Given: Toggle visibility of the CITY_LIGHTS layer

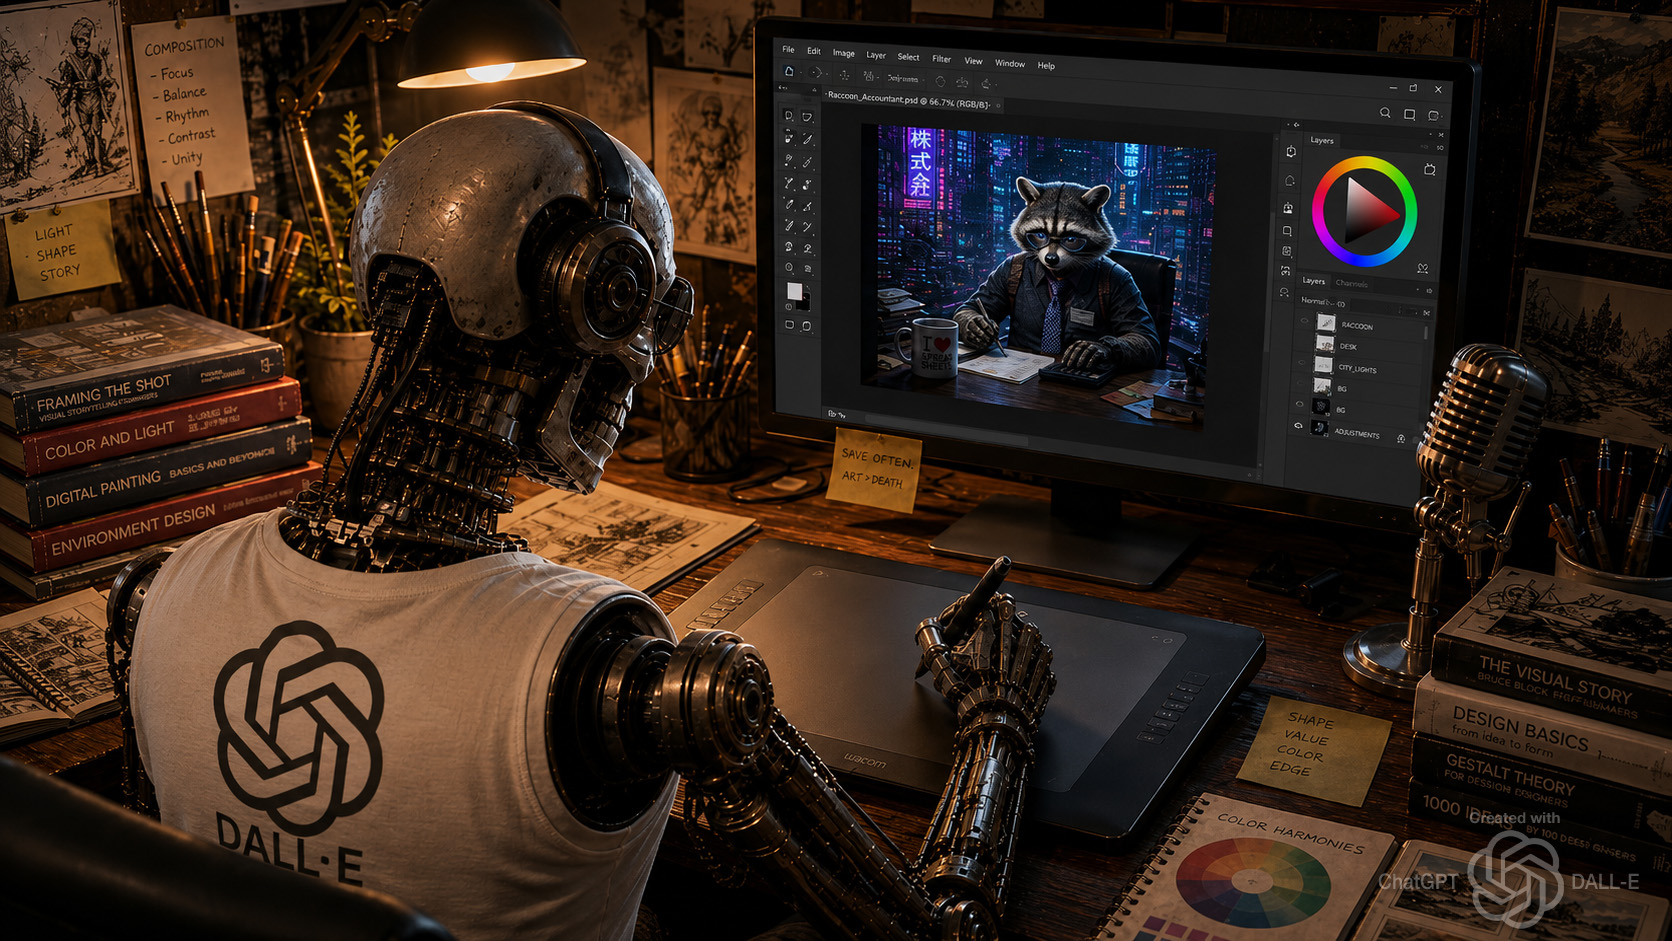Looking at the screenshot, I should [1302, 364].
